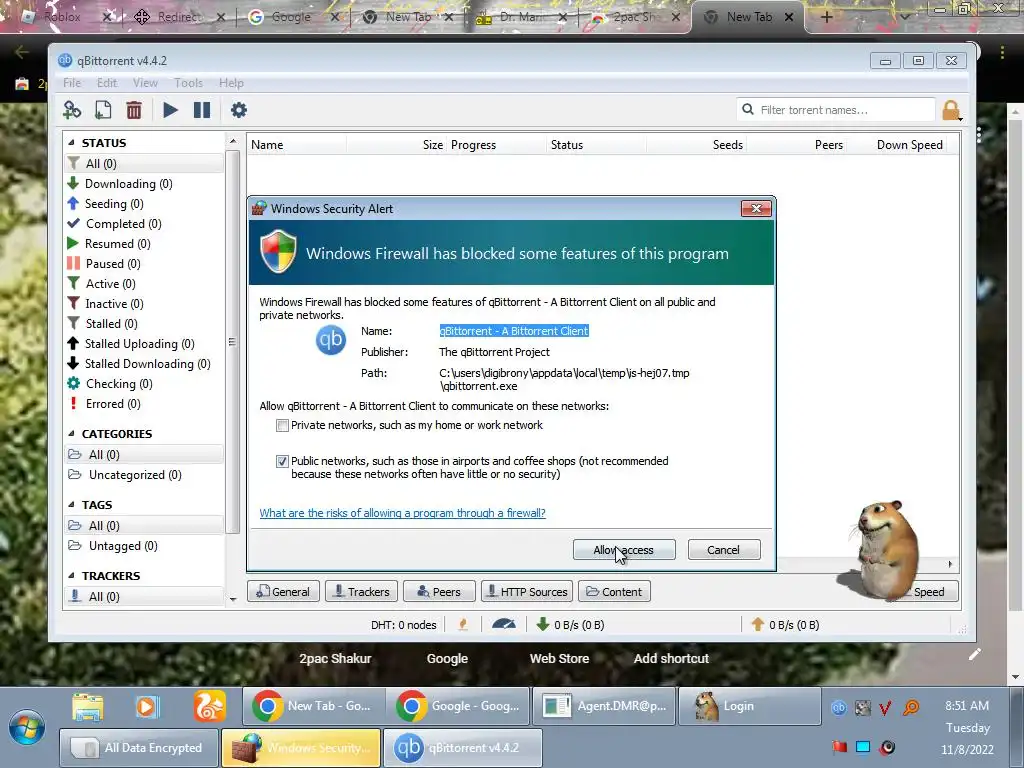This screenshot has height=768, width=1024.
Task: Switch to the General tab
Action: tap(283, 592)
